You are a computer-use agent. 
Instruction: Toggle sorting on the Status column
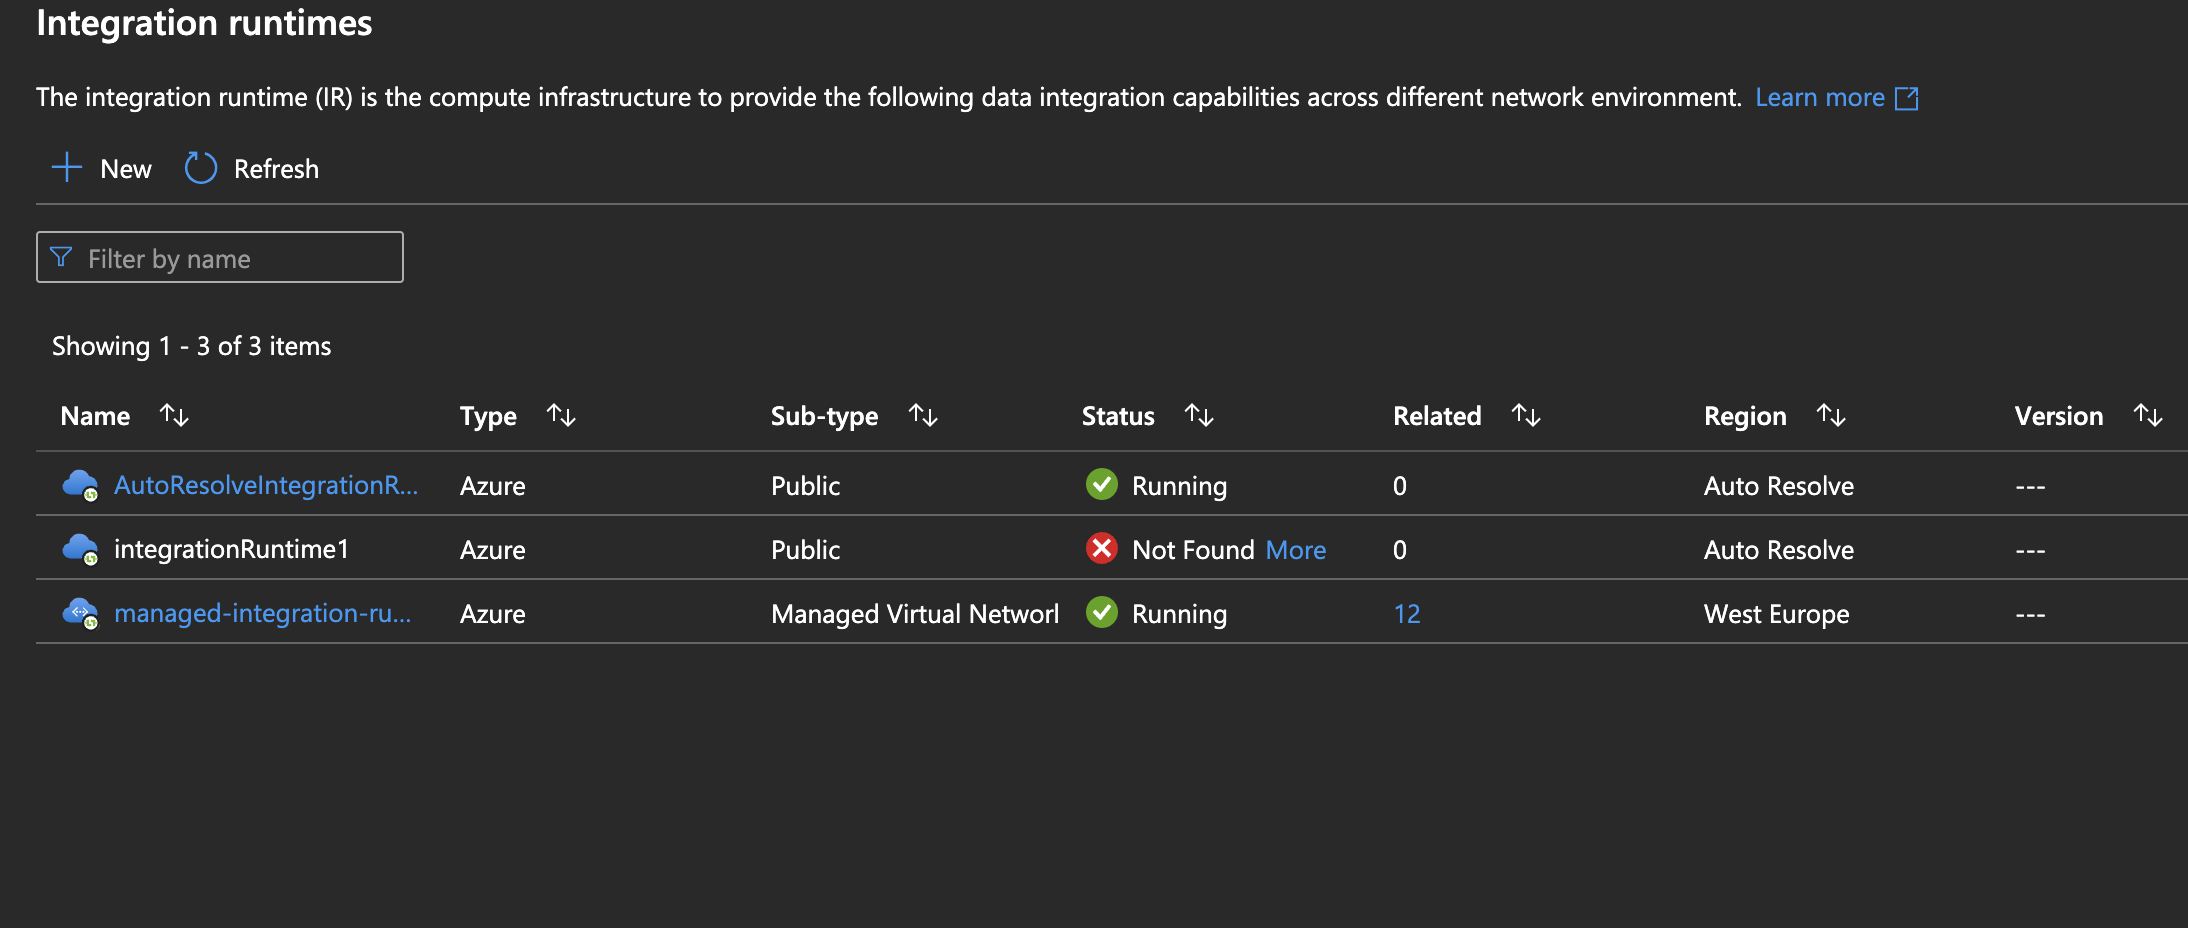point(1200,415)
